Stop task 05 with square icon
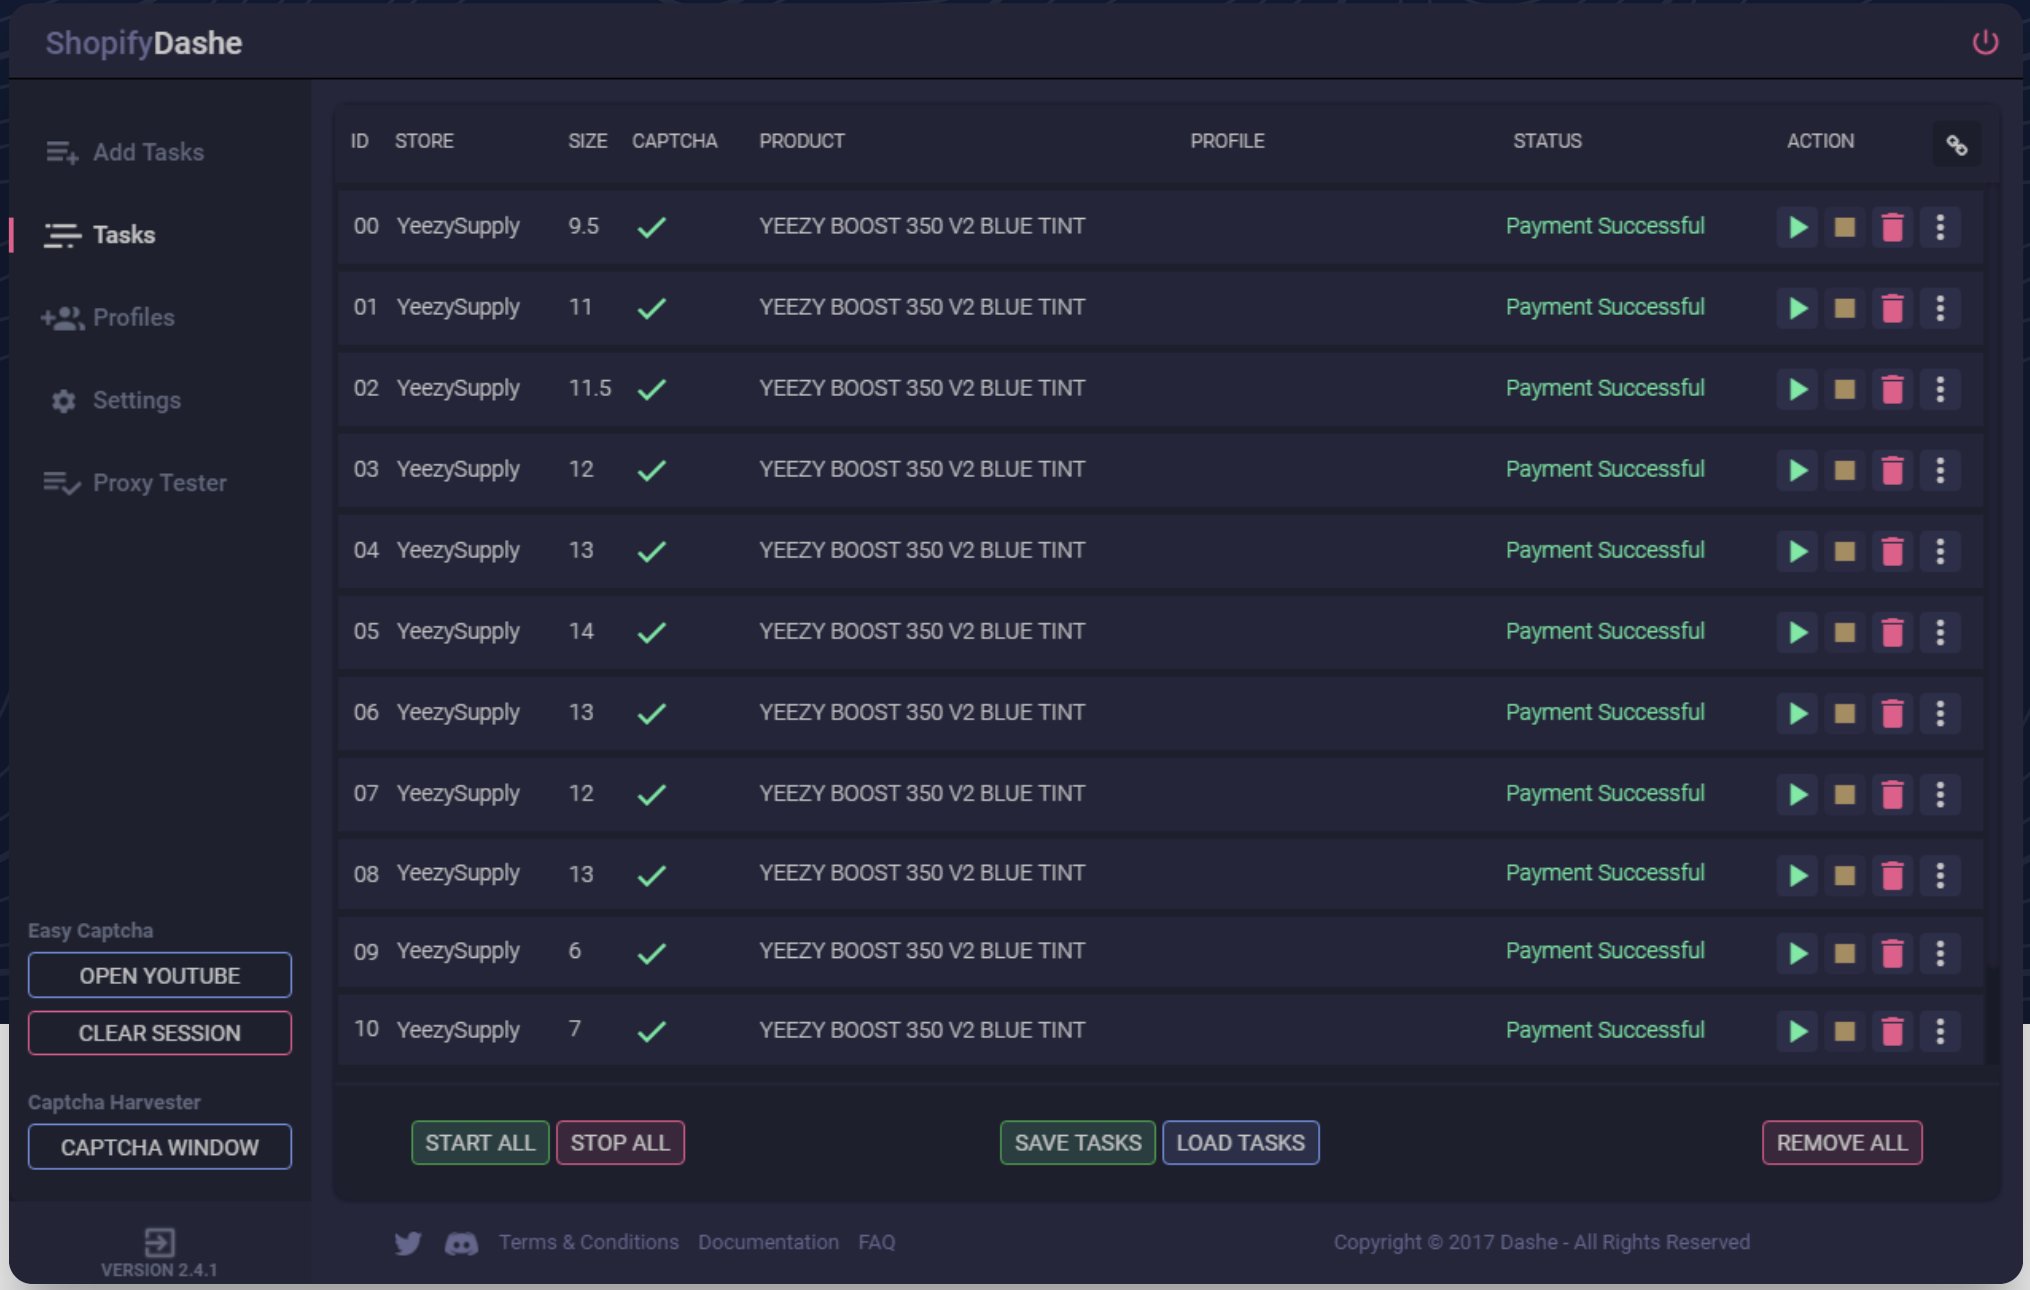Viewport: 2030px width, 1290px height. (x=1845, y=632)
